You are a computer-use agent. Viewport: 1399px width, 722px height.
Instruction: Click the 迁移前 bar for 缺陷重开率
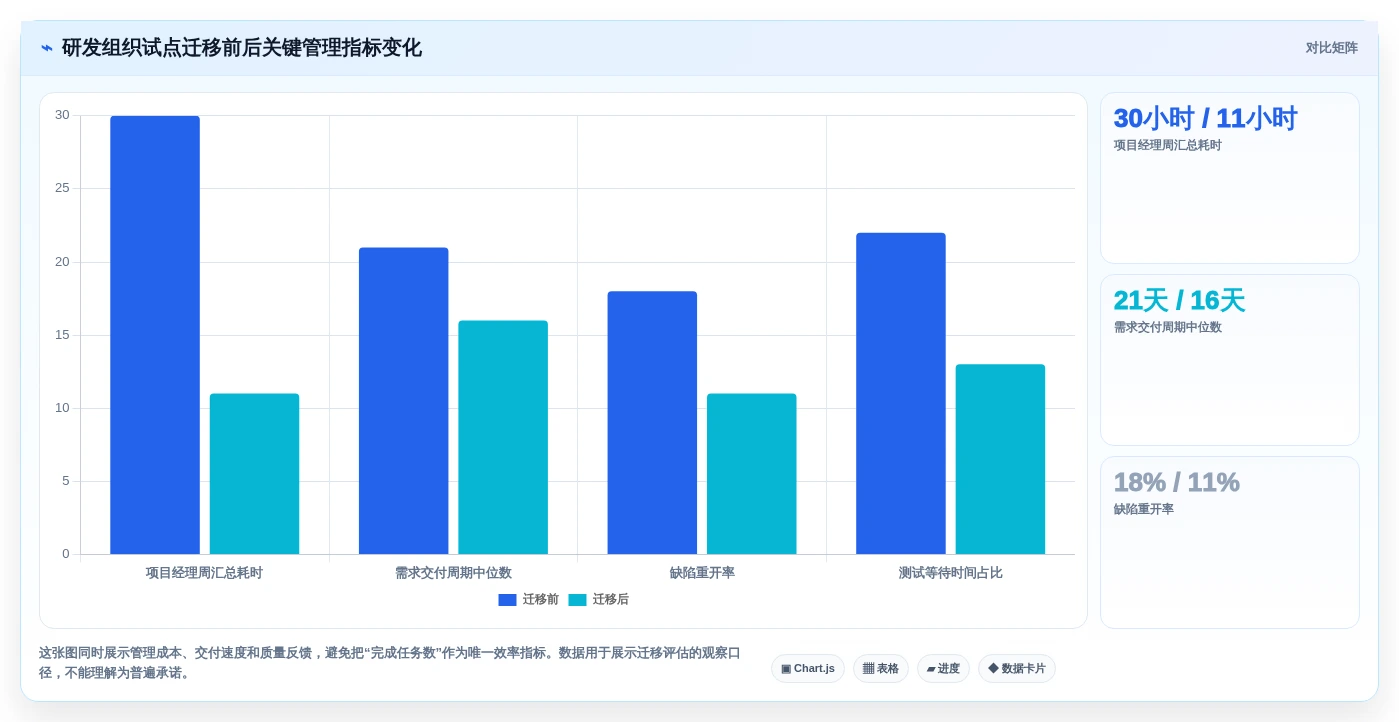click(652, 423)
